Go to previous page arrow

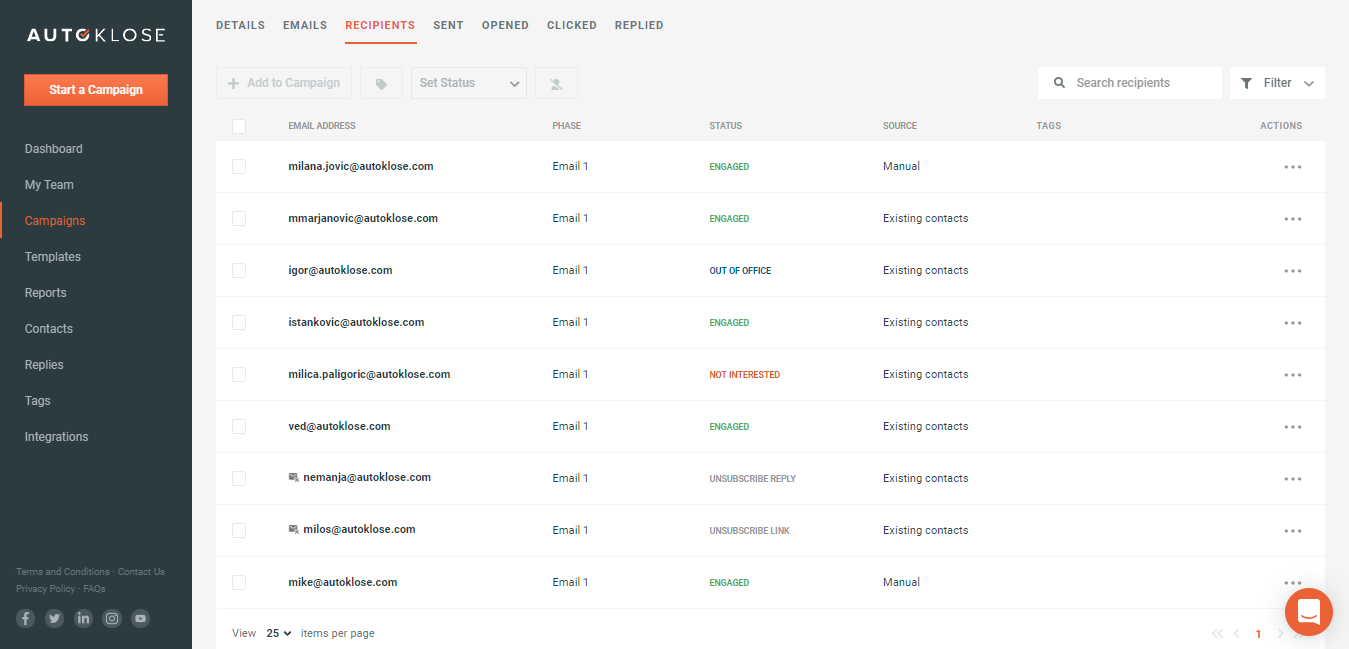point(1237,633)
